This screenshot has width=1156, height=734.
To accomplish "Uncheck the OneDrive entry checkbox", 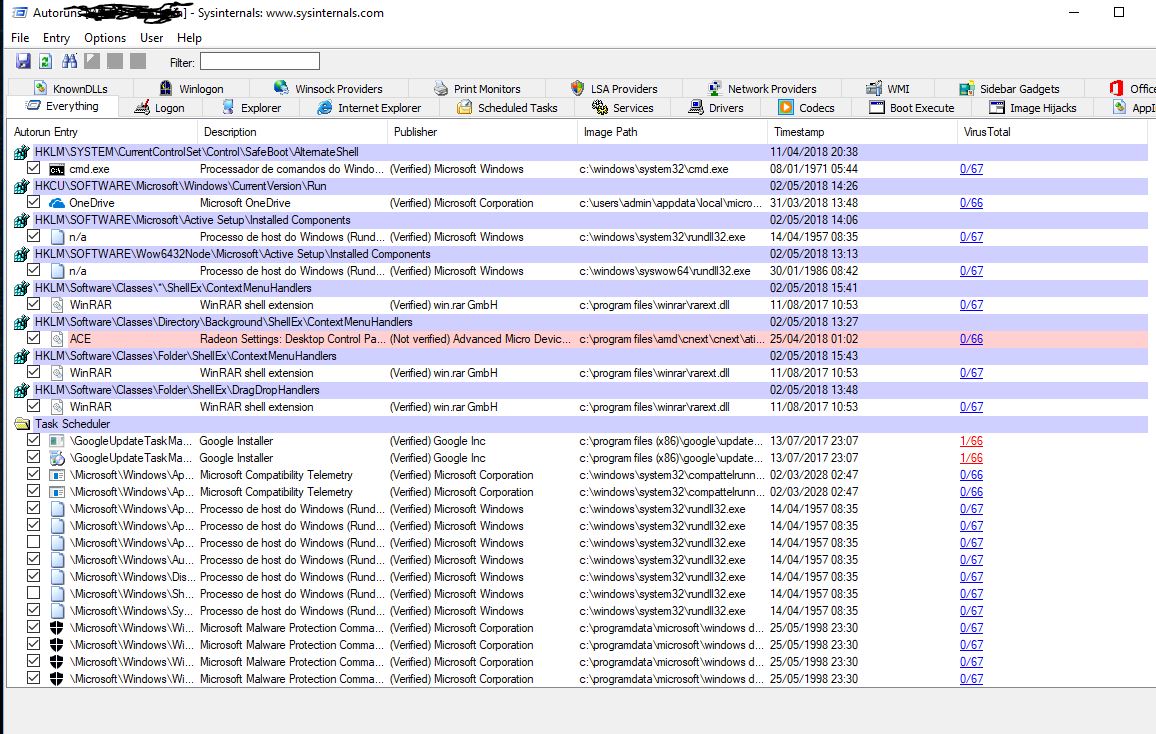I will 33,202.
